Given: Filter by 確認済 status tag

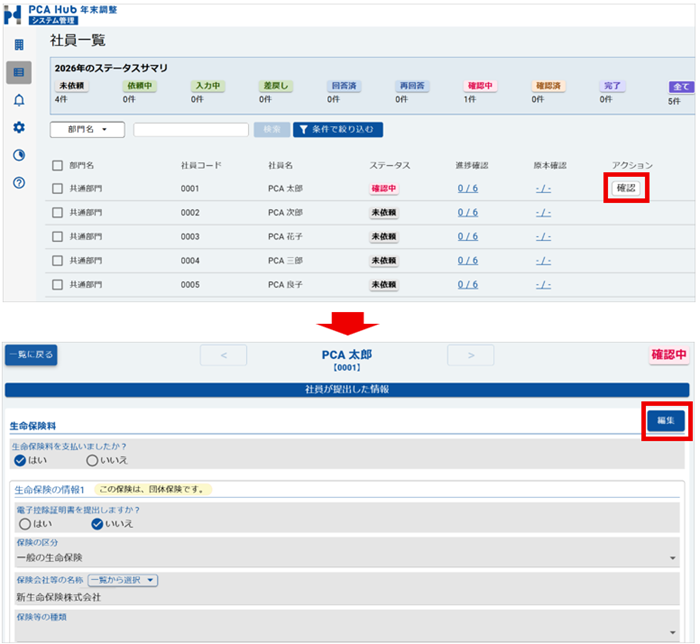Looking at the screenshot, I should 549,86.
